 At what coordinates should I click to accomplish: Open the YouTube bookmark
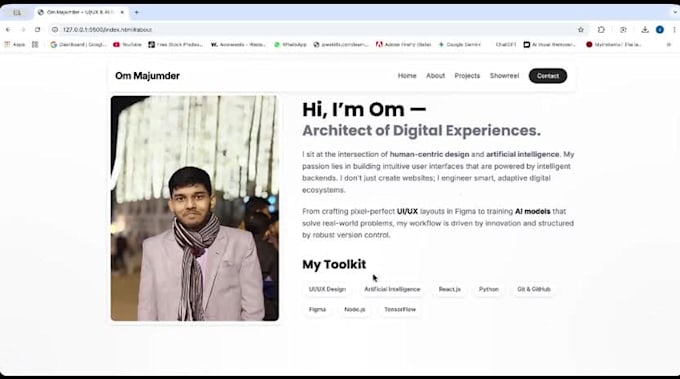(x=127, y=44)
